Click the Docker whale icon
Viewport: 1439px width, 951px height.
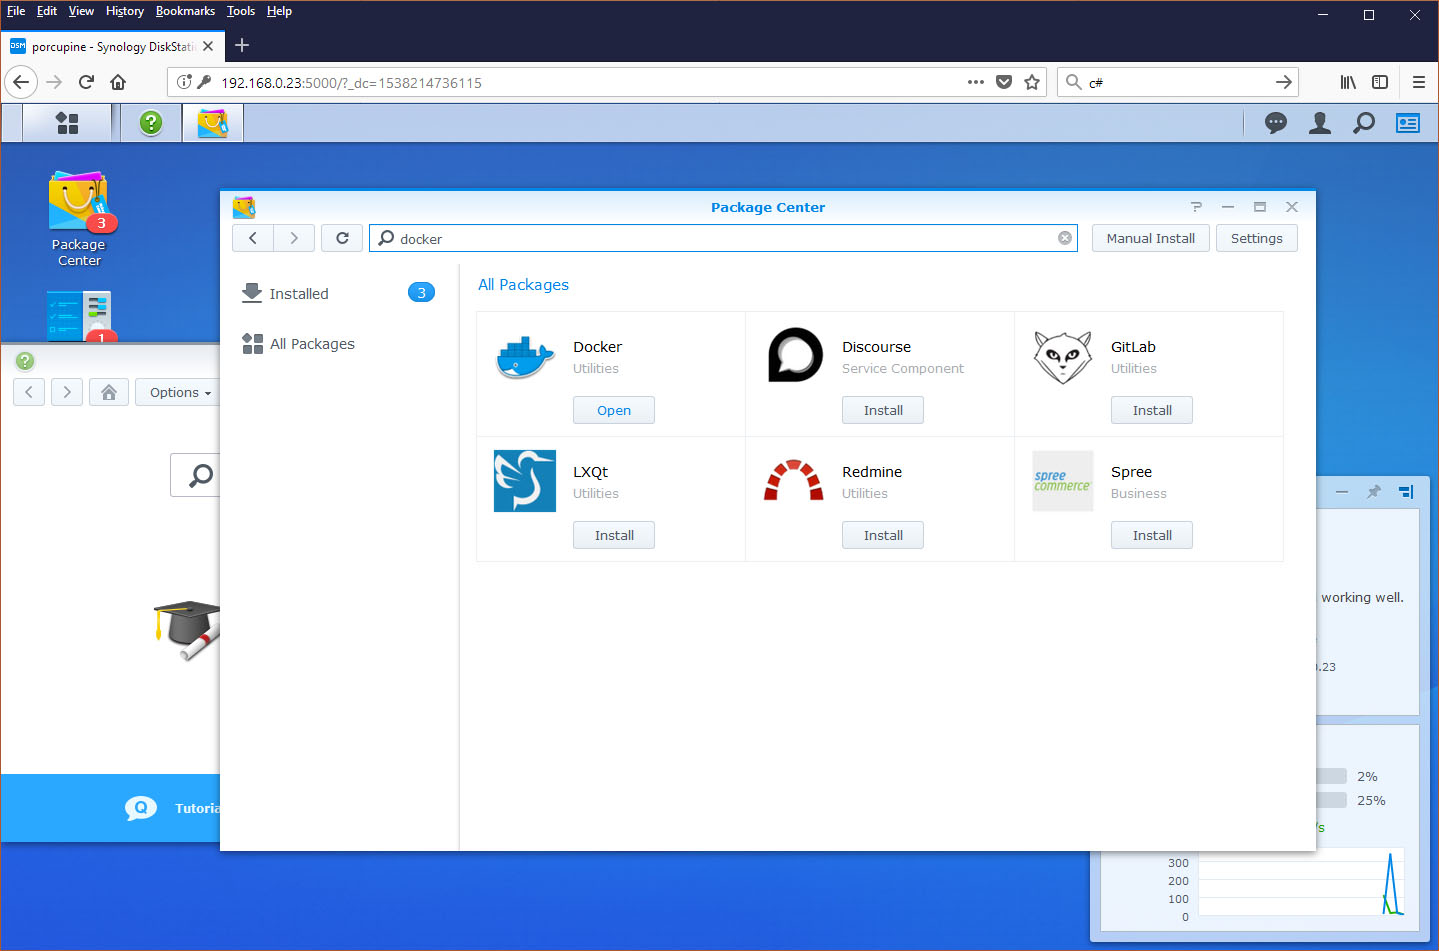(525, 357)
